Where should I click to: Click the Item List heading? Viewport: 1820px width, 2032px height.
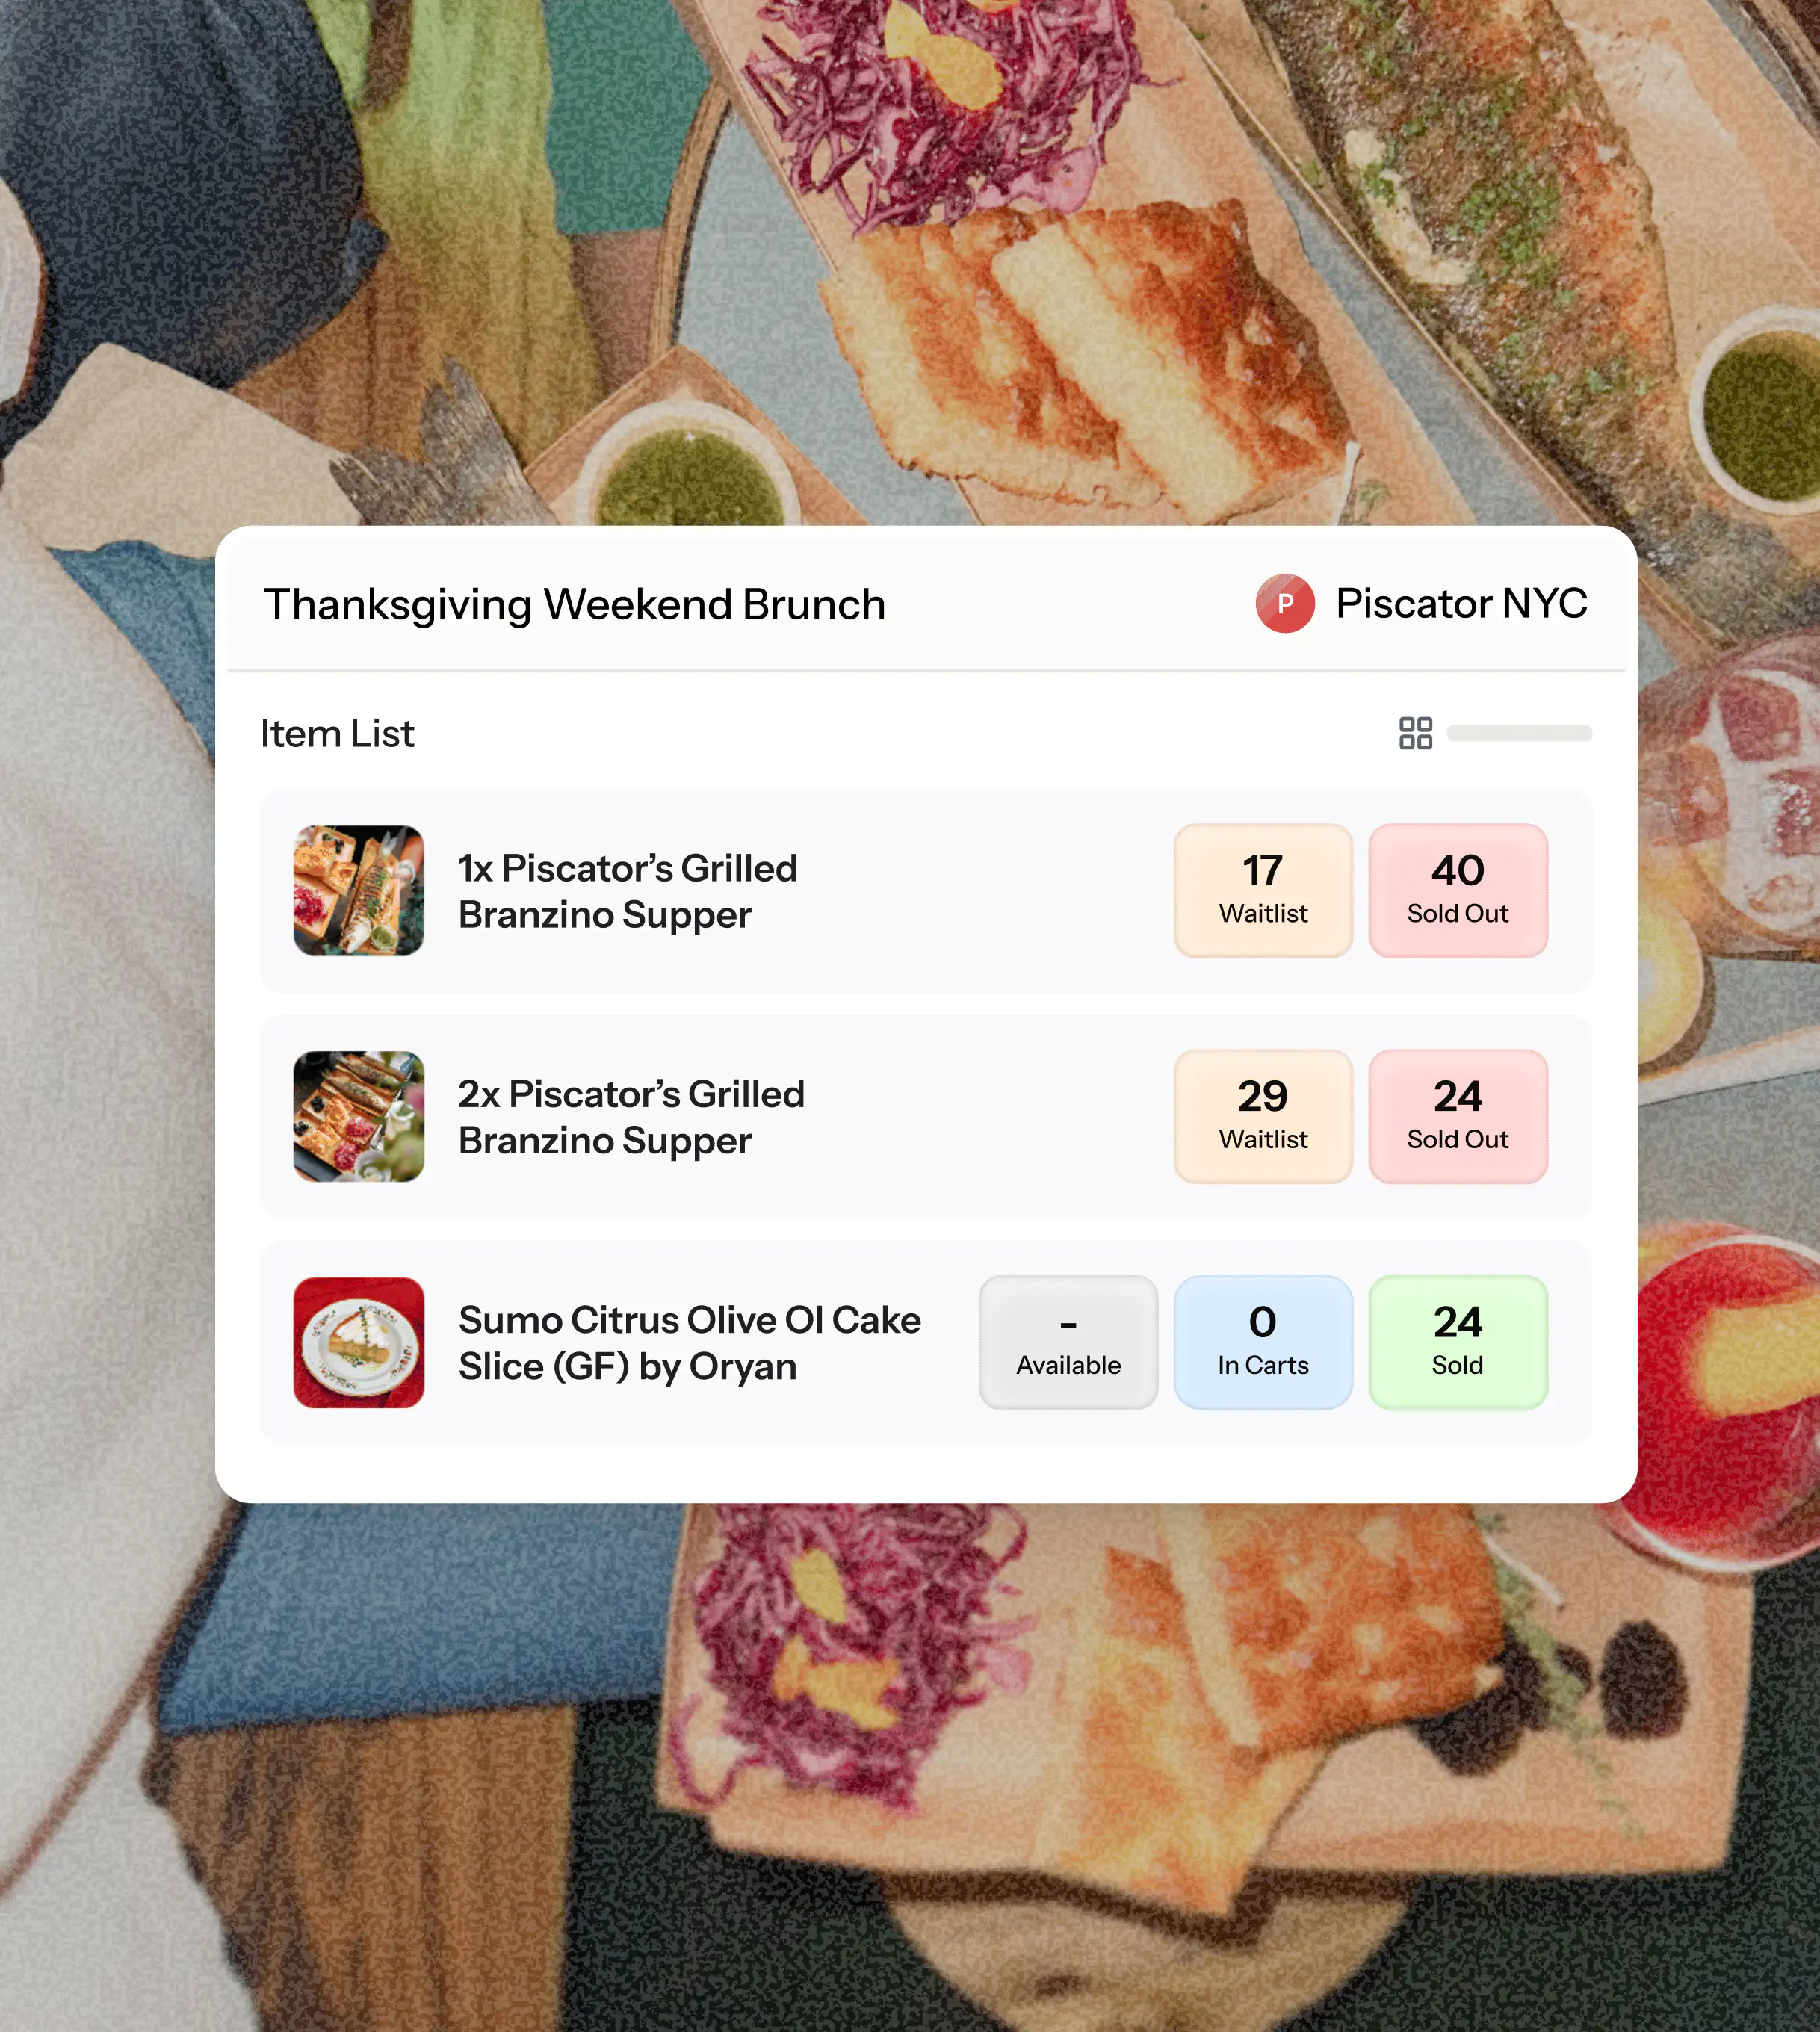(337, 733)
